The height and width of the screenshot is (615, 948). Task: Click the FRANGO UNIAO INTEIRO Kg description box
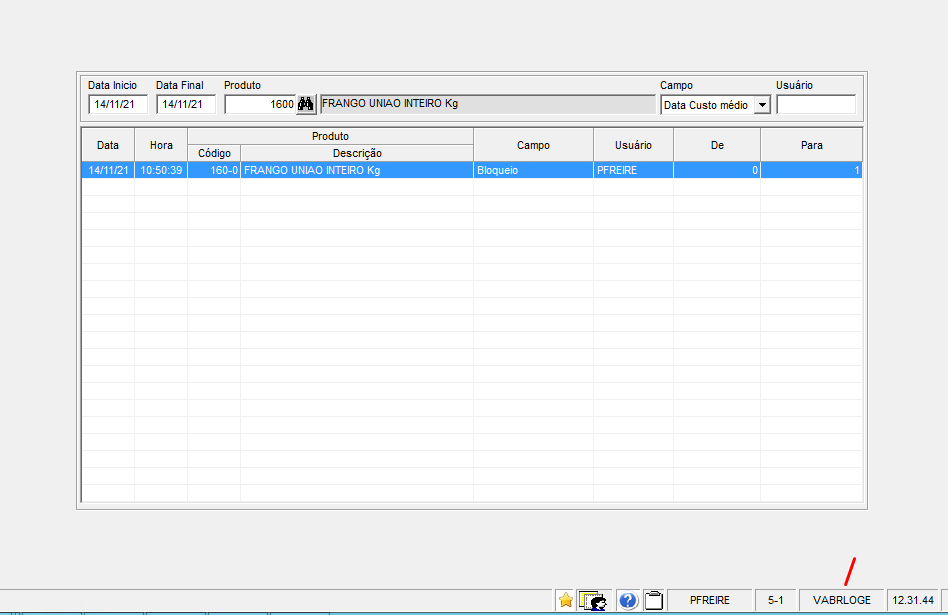488,103
